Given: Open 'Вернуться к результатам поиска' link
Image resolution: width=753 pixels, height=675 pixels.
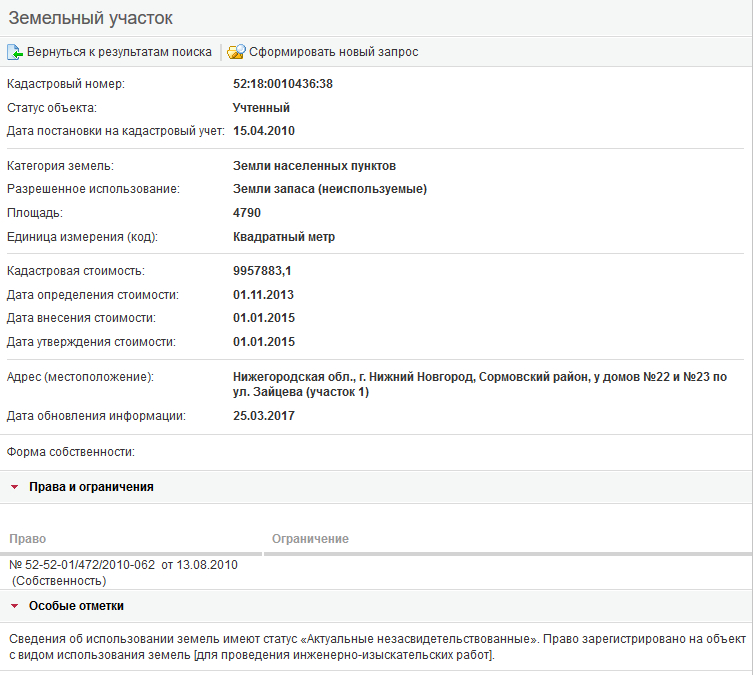Looking at the screenshot, I should [x=119, y=52].
